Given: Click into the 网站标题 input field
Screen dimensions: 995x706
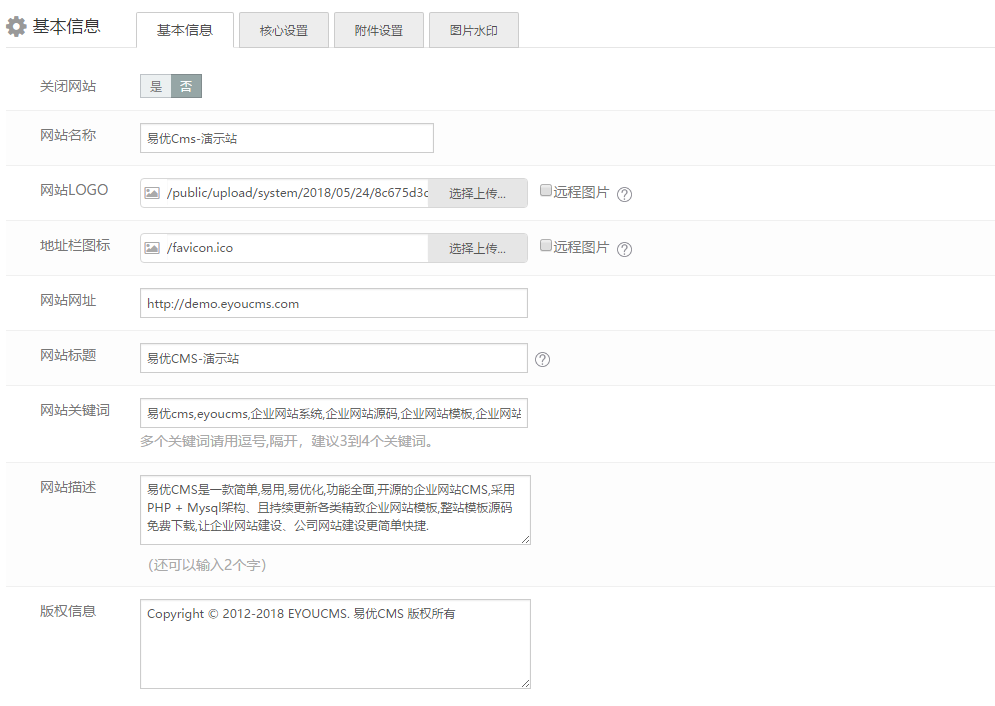Looking at the screenshot, I should pos(334,358).
